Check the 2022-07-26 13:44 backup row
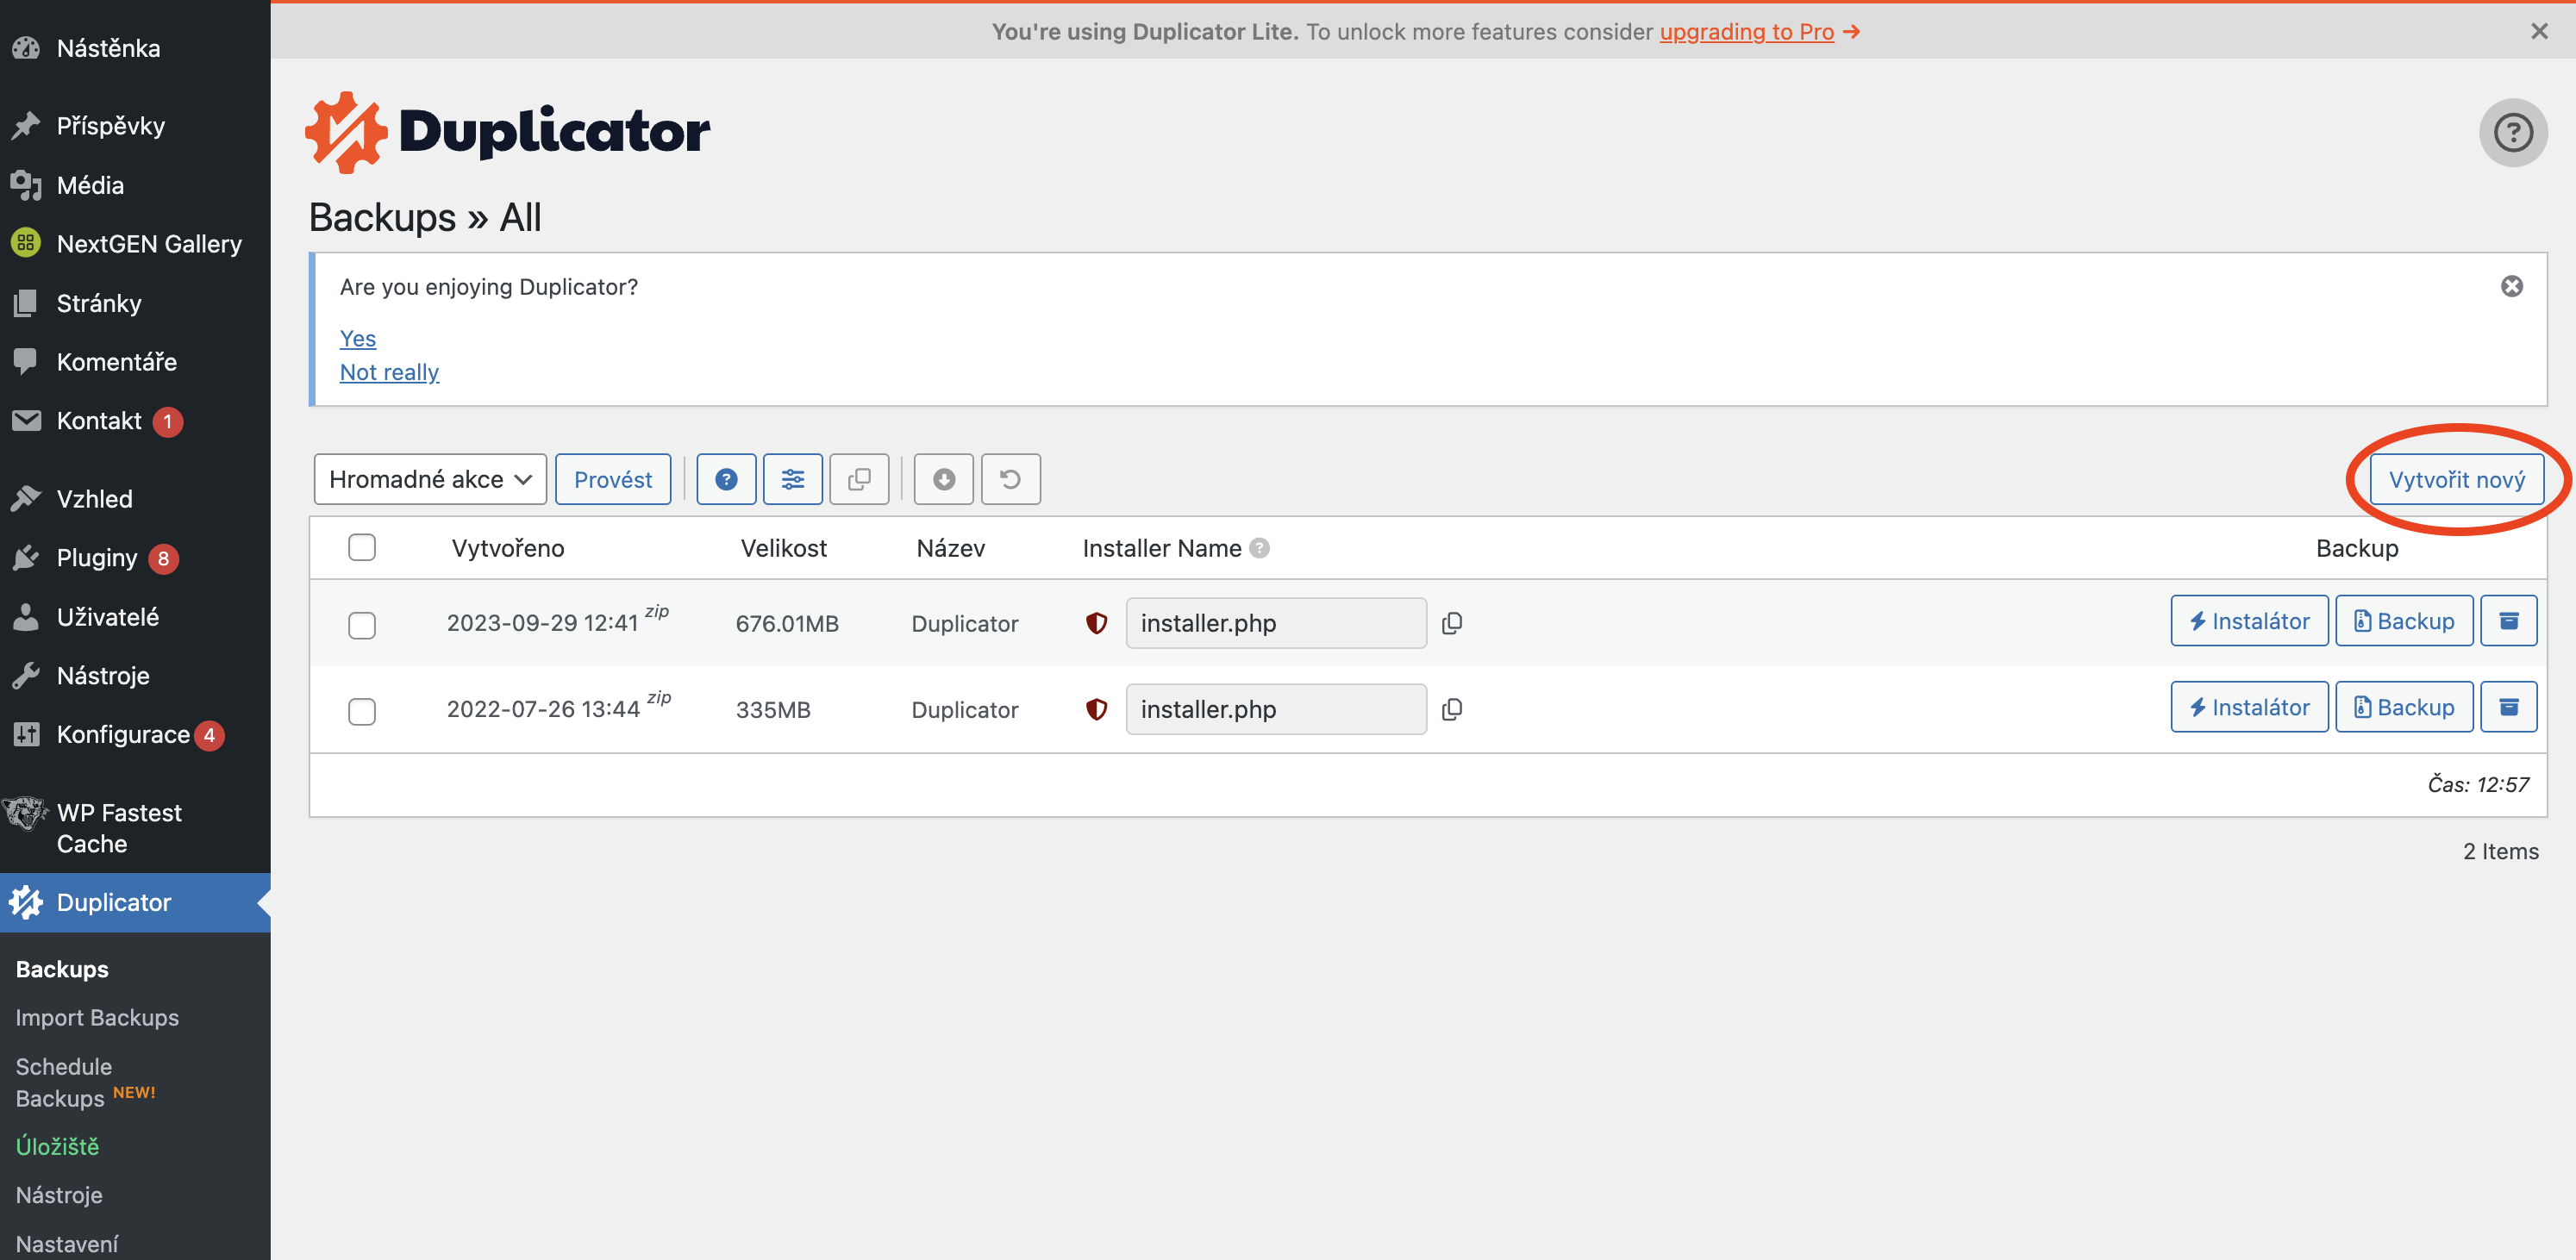2576x1260 pixels. pyautogui.click(x=362, y=711)
